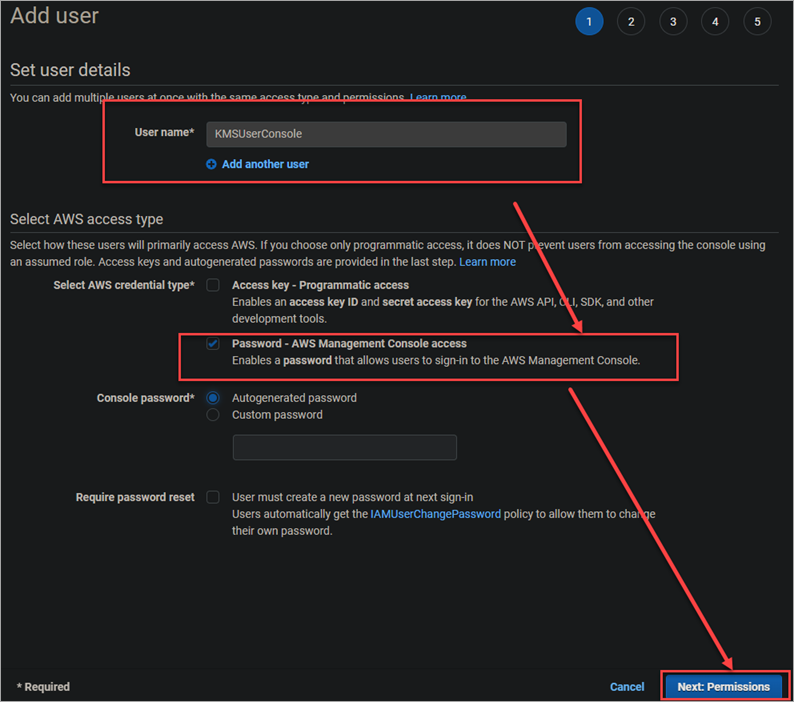Choose Custom password radio option

pos(213,415)
